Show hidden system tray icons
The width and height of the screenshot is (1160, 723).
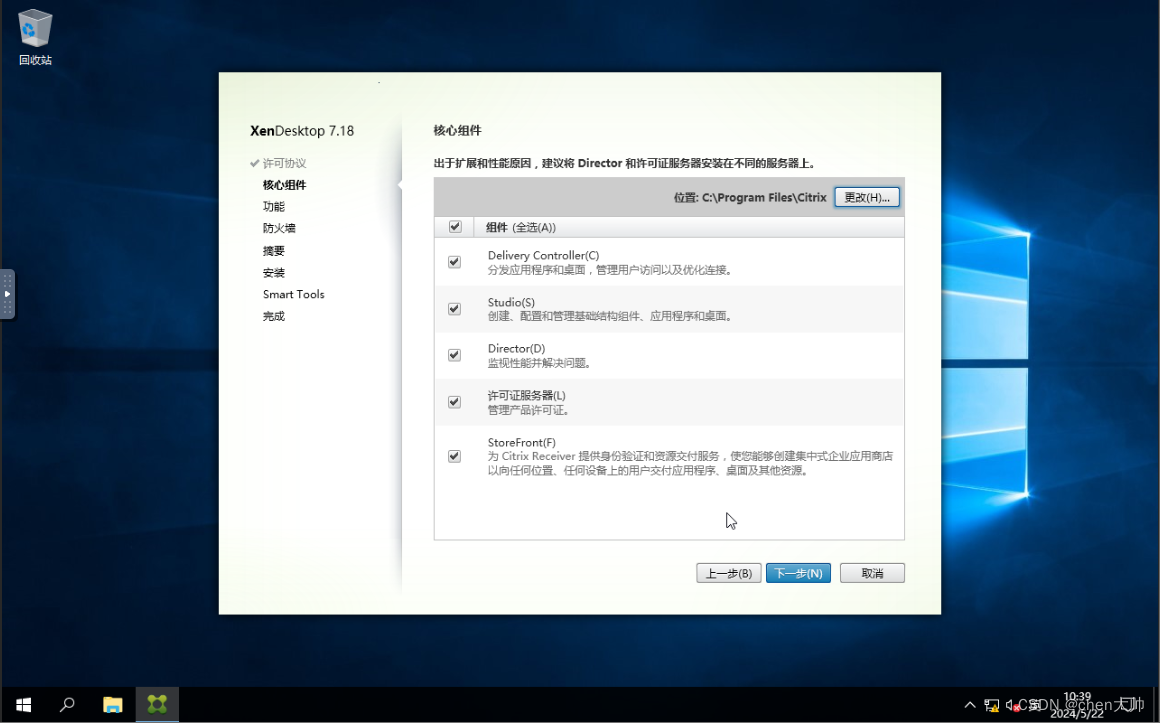coord(970,705)
